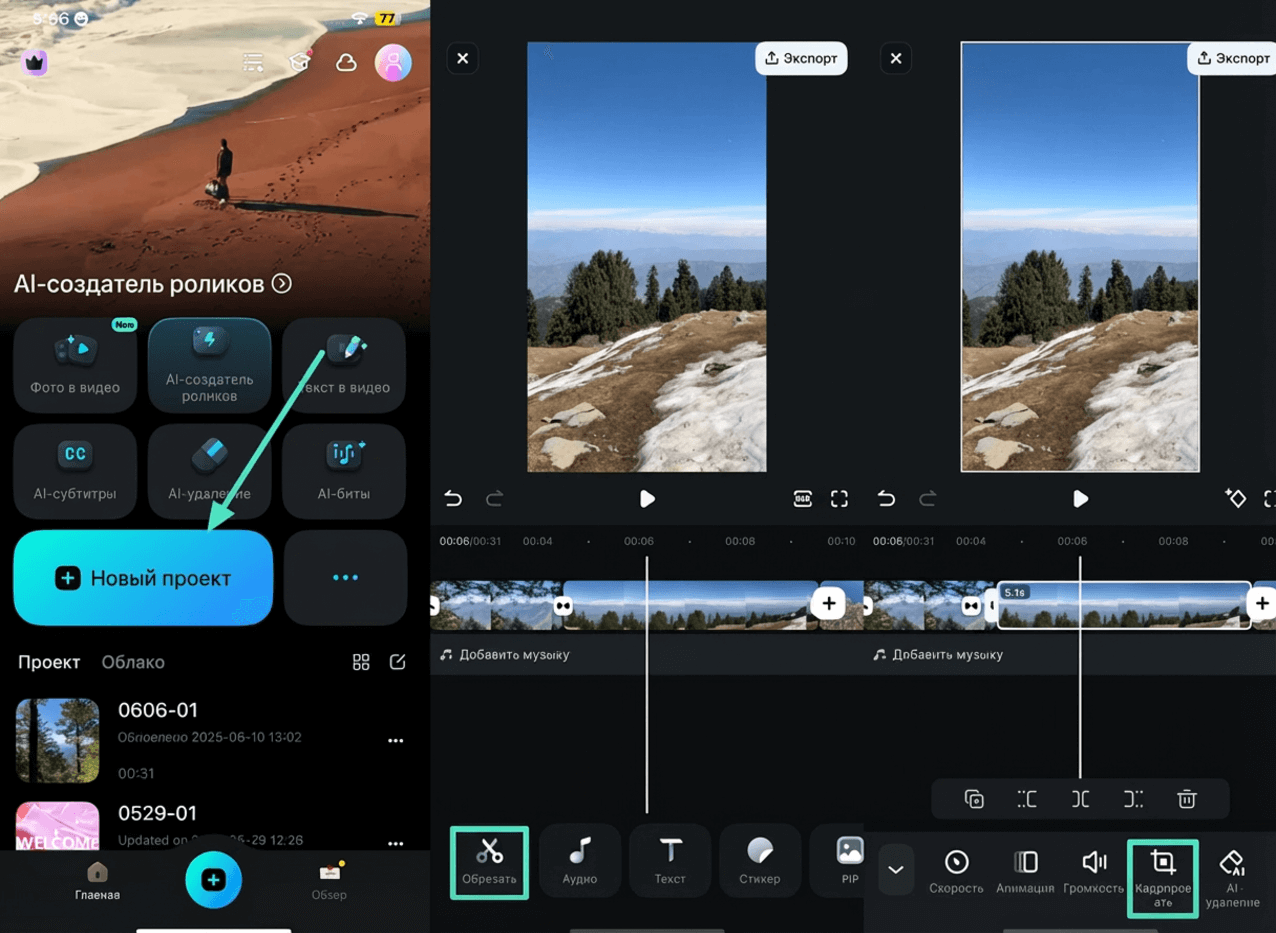Open the Стикер tool
The height and width of the screenshot is (933, 1276).
click(x=760, y=861)
